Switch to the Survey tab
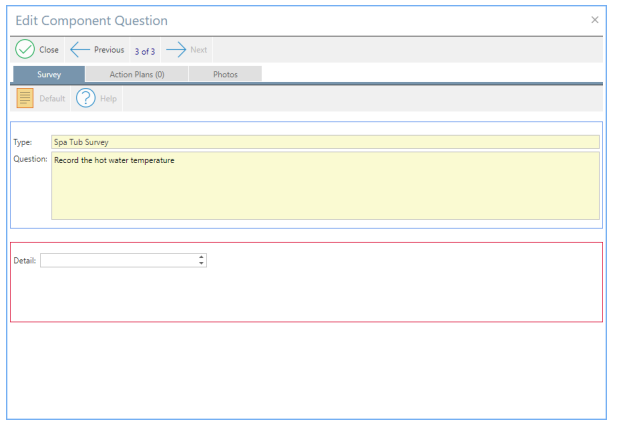This screenshot has width=618, height=425. tap(49, 75)
